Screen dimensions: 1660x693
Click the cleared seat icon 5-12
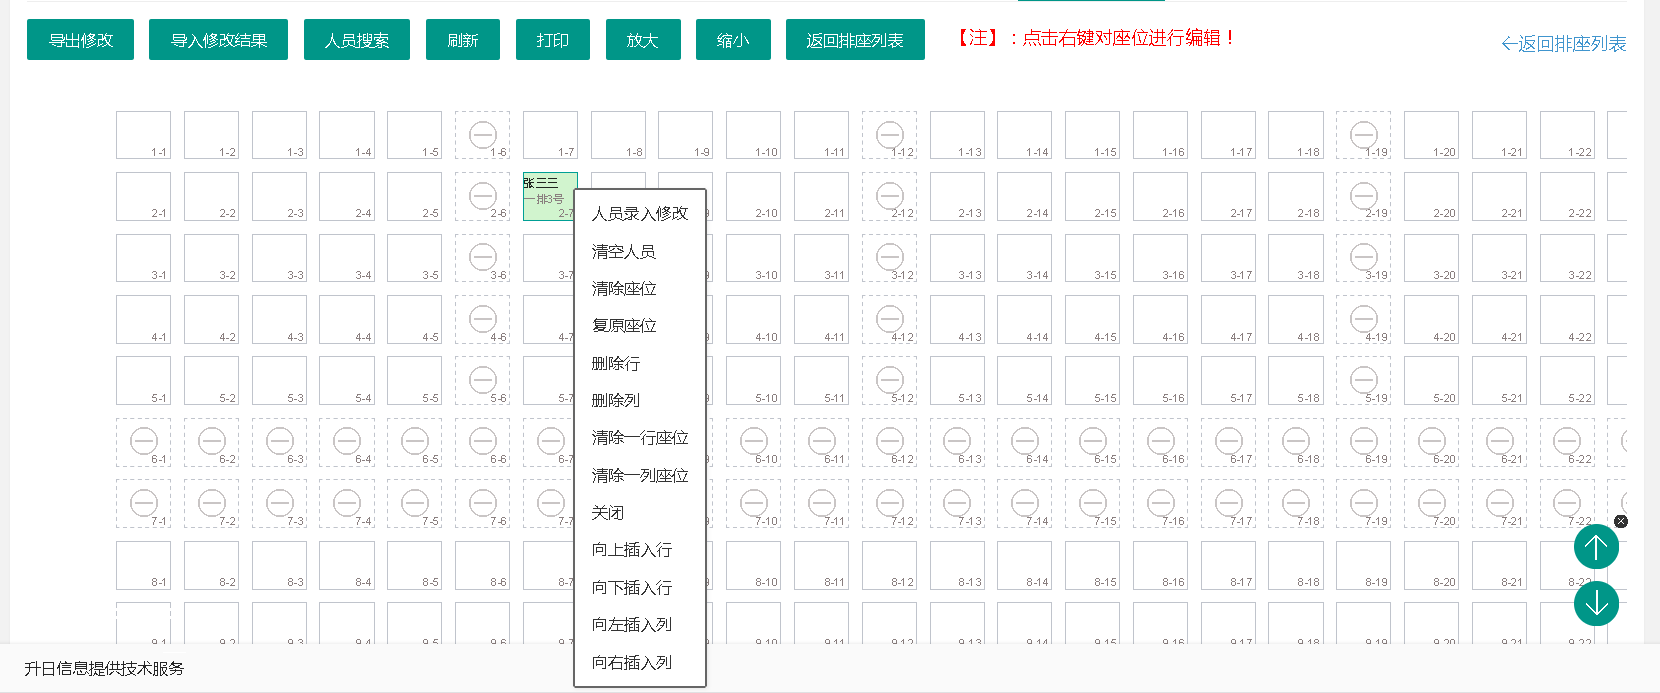tap(890, 380)
